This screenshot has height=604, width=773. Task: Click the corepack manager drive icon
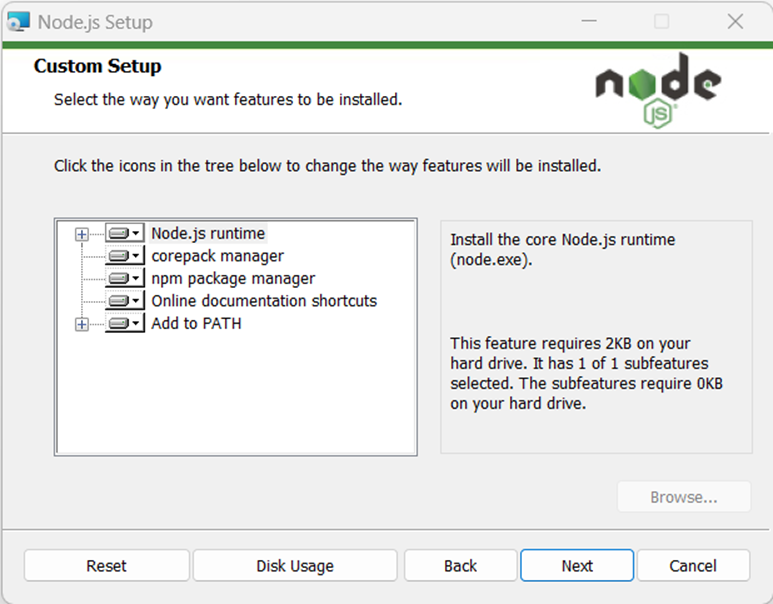click(x=119, y=256)
